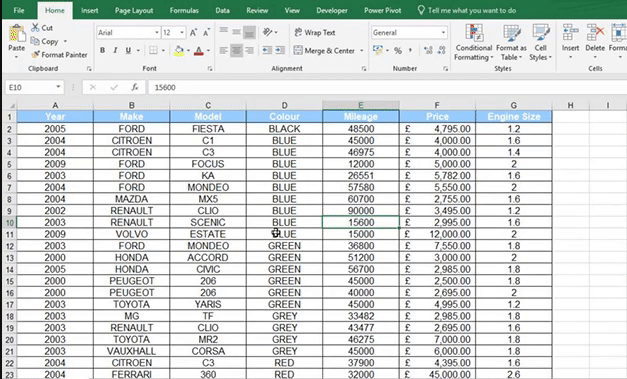Click the Delete cells icon
The height and width of the screenshot is (379, 627).
595,33
